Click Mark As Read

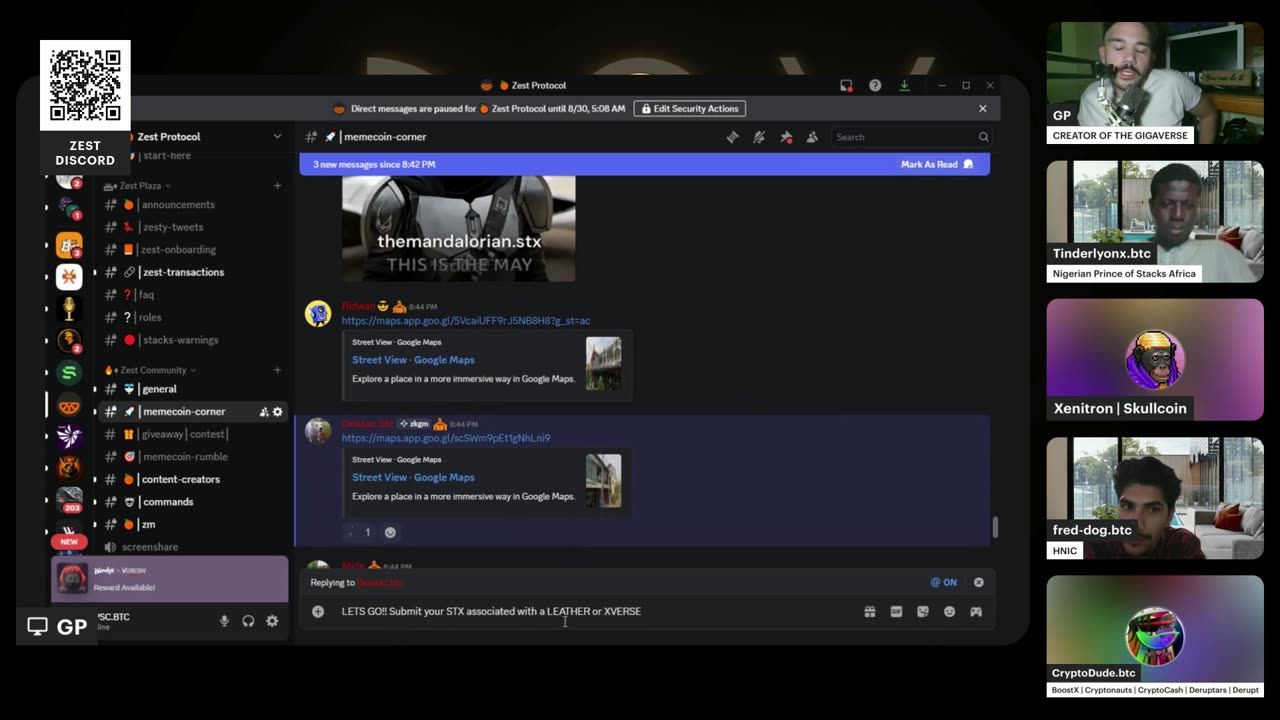click(x=937, y=164)
